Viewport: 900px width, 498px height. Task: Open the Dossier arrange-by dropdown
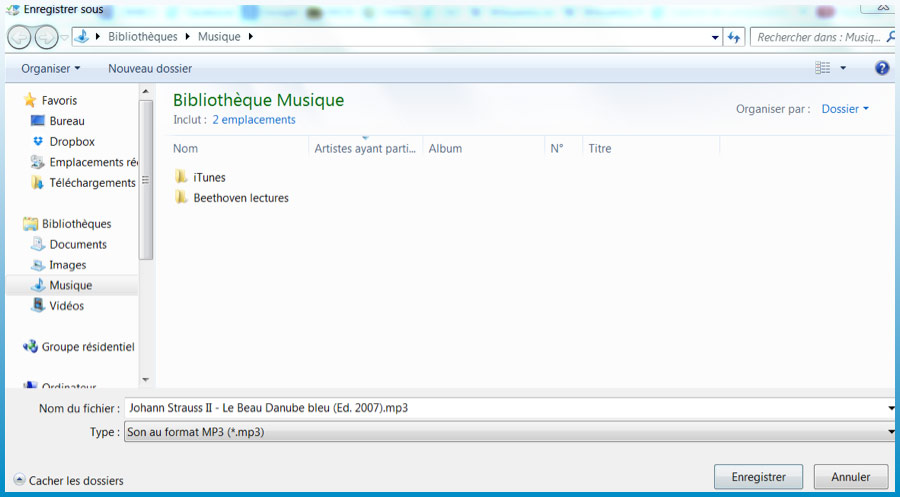(845, 109)
